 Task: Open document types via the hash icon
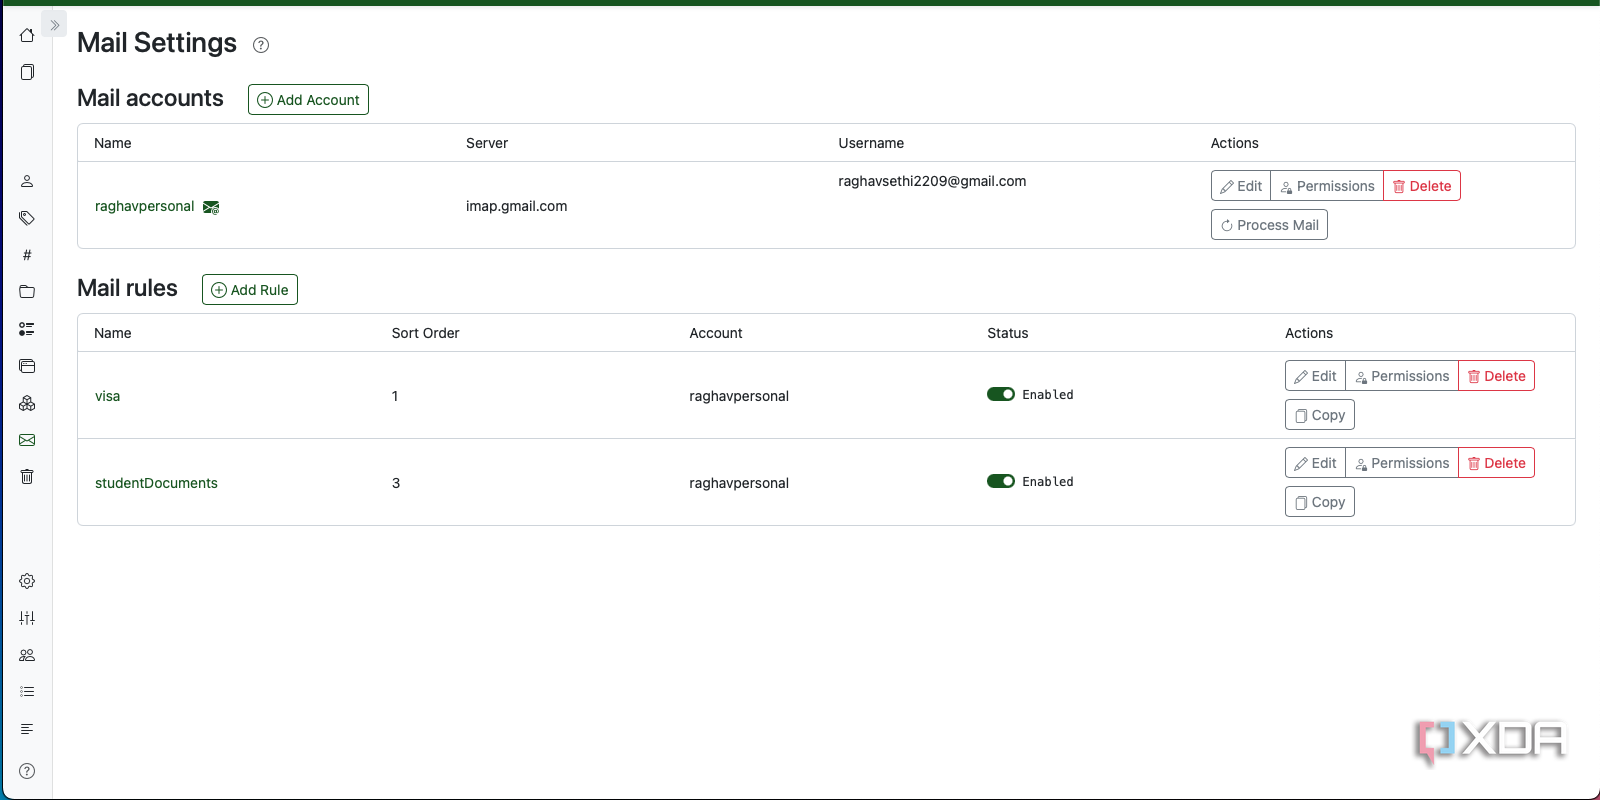pyautogui.click(x=27, y=255)
